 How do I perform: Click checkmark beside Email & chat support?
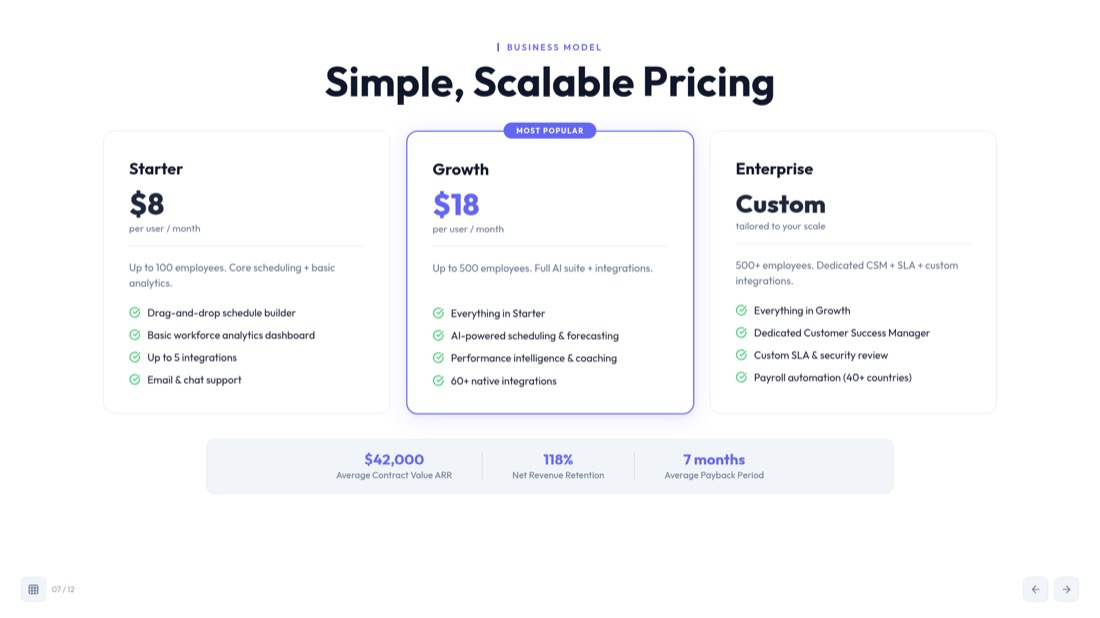(x=135, y=379)
